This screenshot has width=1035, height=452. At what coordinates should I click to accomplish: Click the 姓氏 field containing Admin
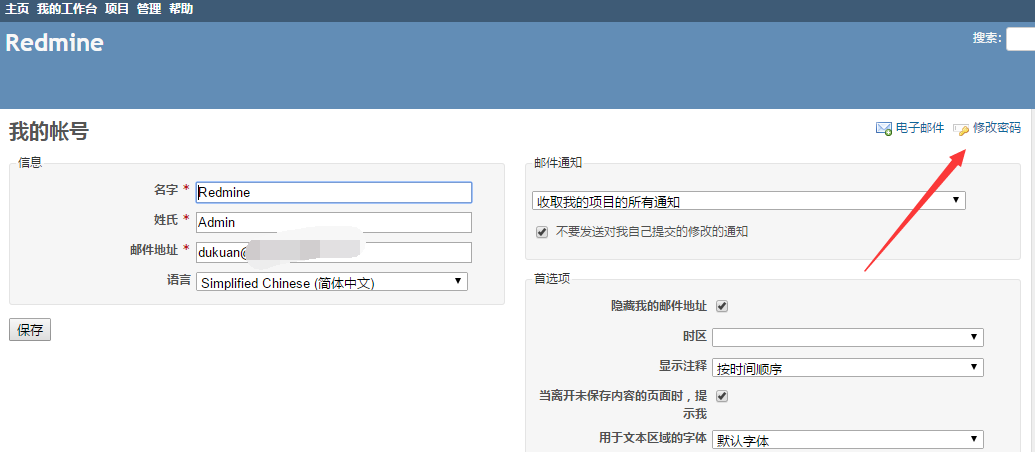pos(334,222)
